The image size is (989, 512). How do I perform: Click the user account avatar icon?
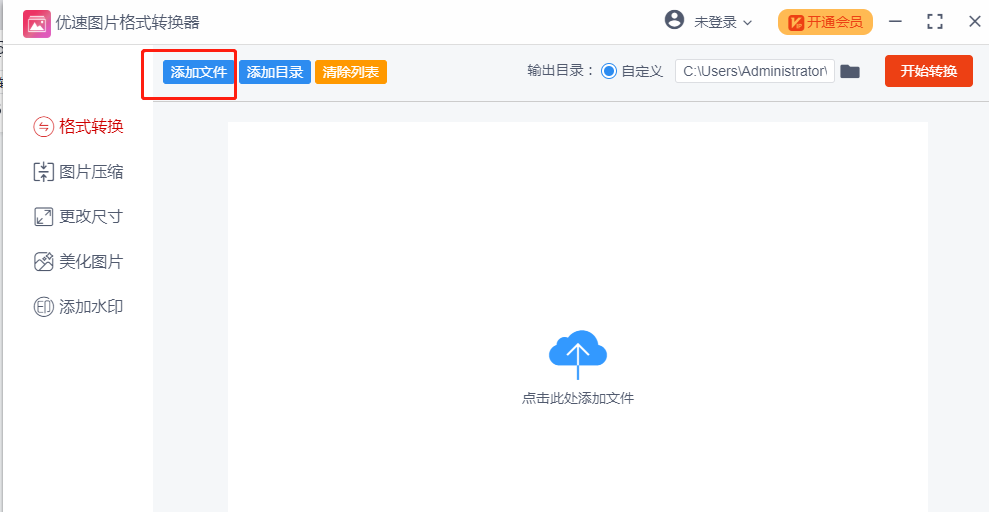tap(674, 20)
